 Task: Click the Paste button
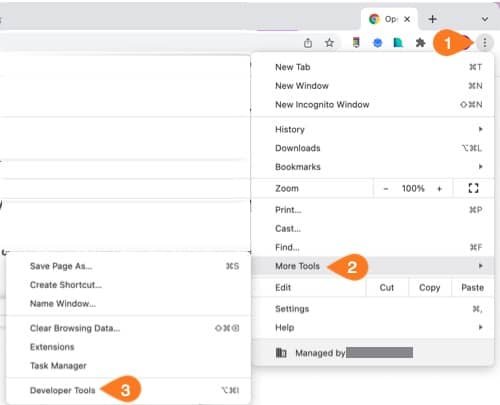pos(472,287)
